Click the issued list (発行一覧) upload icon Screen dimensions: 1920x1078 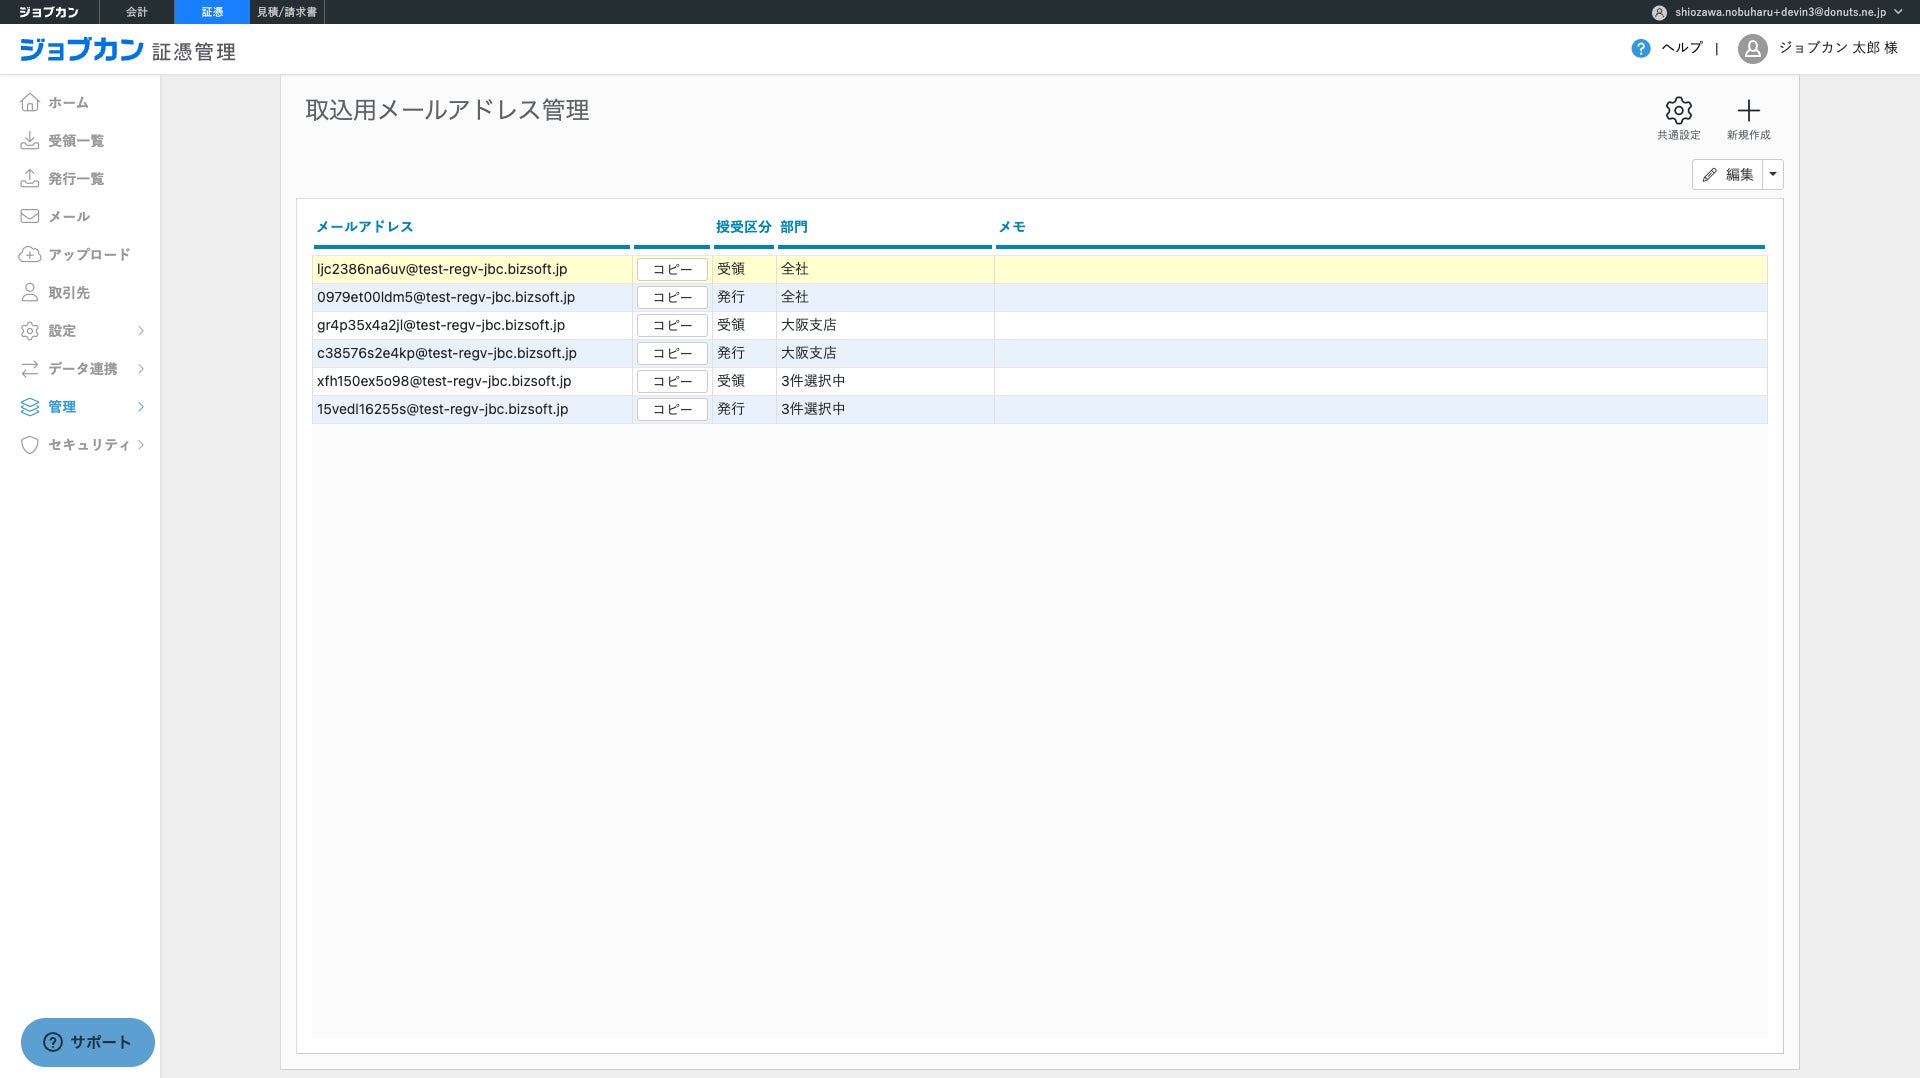(30, 178)
